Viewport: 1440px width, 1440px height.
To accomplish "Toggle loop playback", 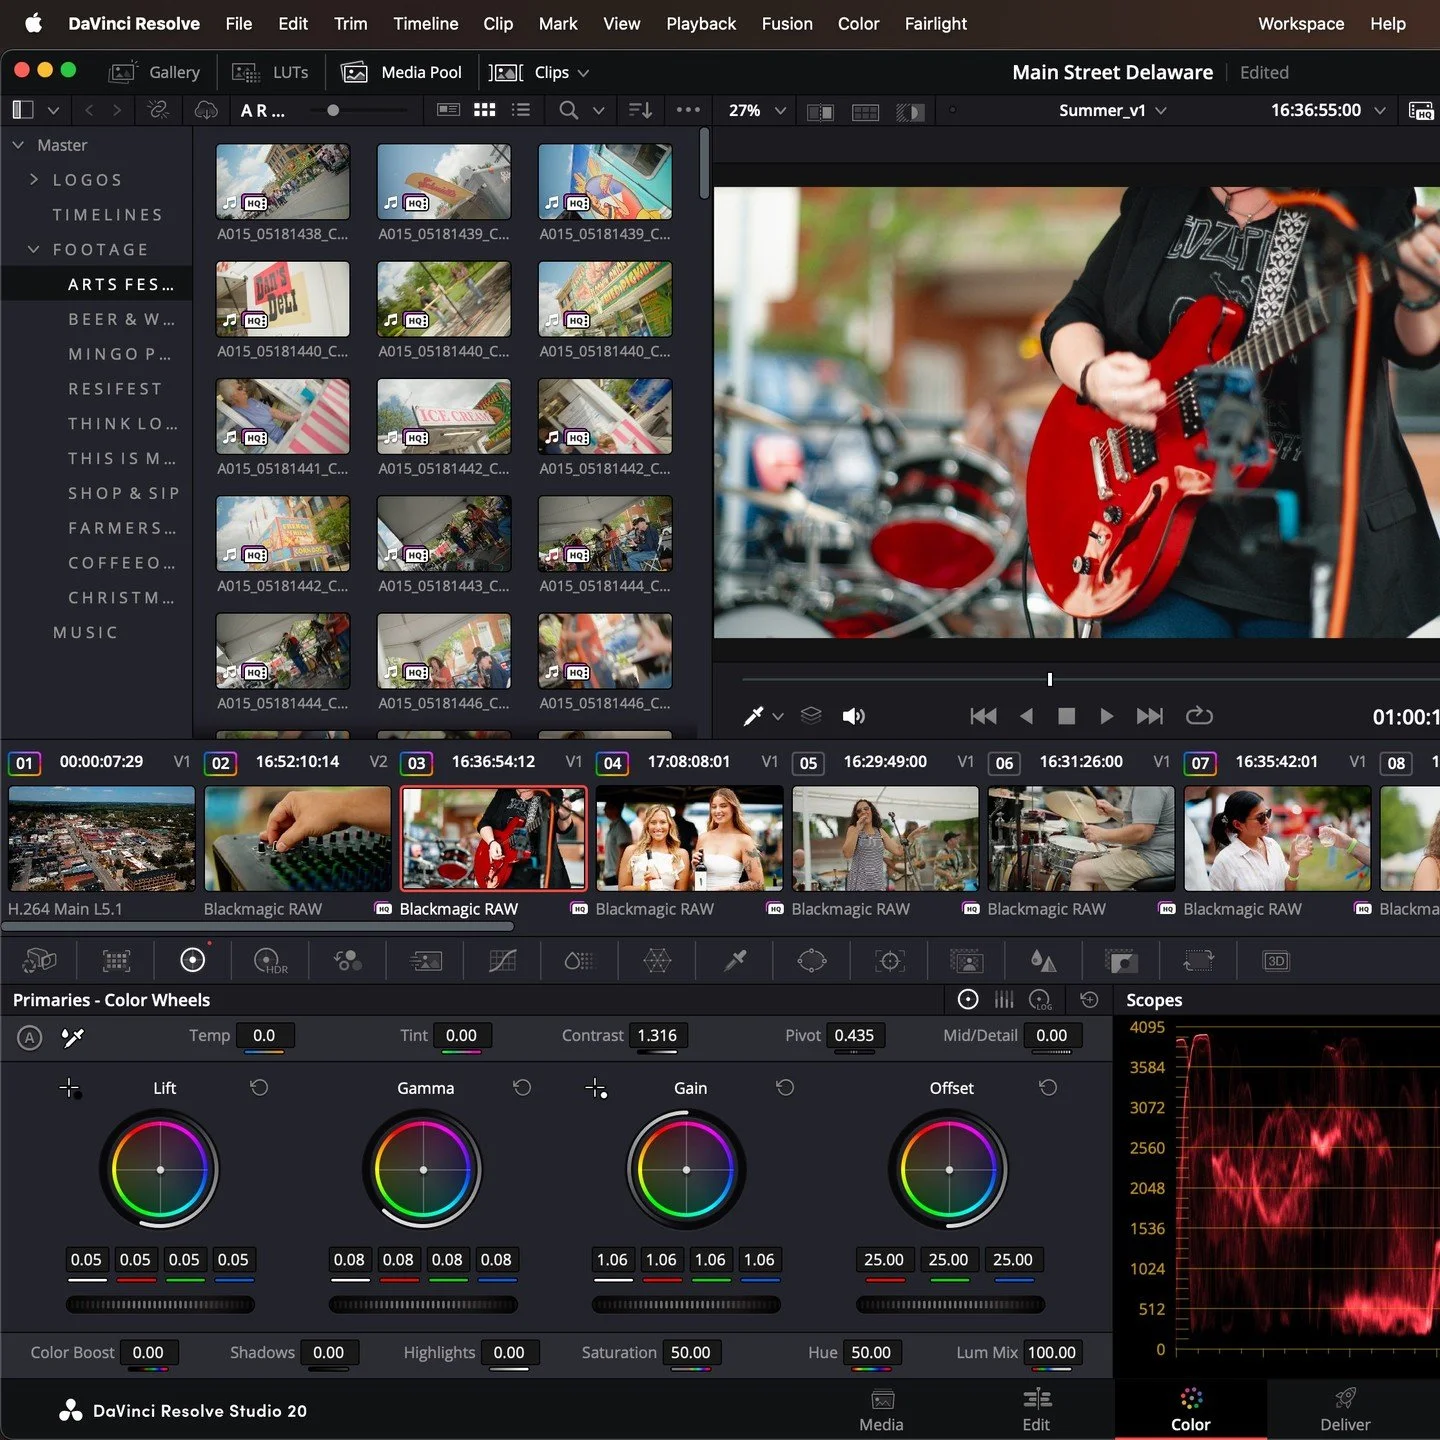I will click(1199, 716).
